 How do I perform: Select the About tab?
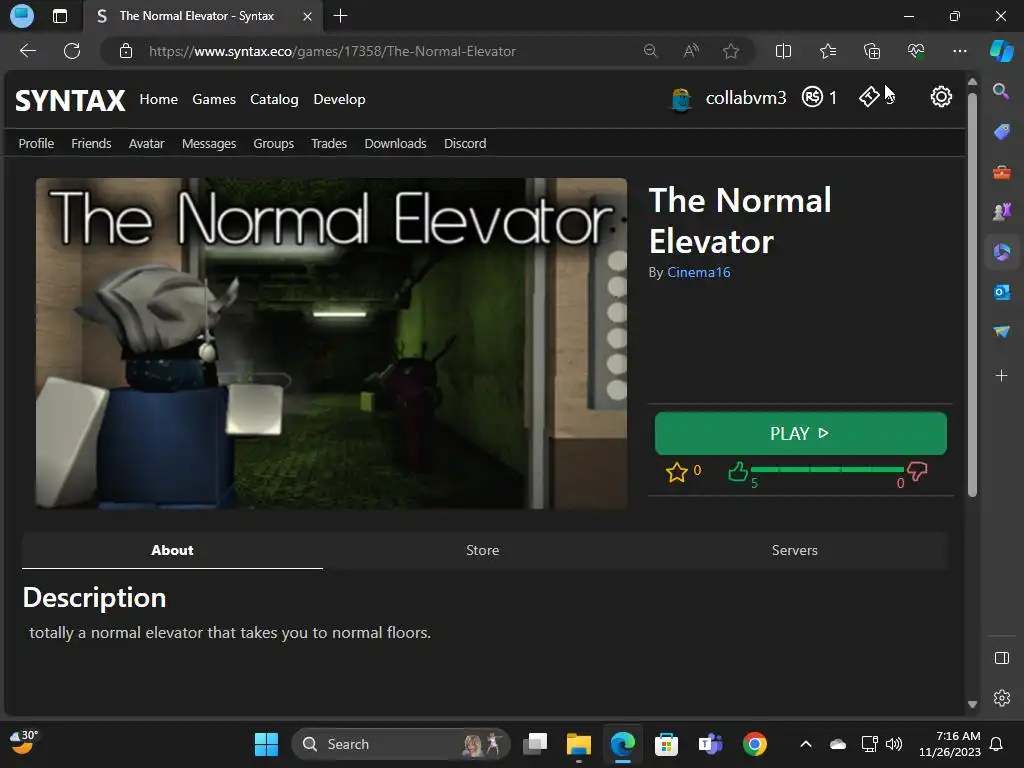[172, 550]
